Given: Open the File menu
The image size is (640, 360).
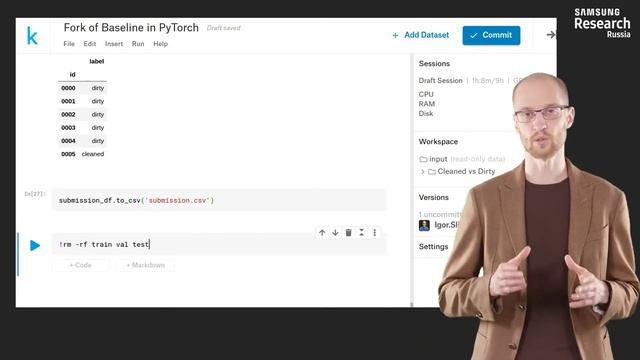Looking at the screenshot, I should [69, 44].
